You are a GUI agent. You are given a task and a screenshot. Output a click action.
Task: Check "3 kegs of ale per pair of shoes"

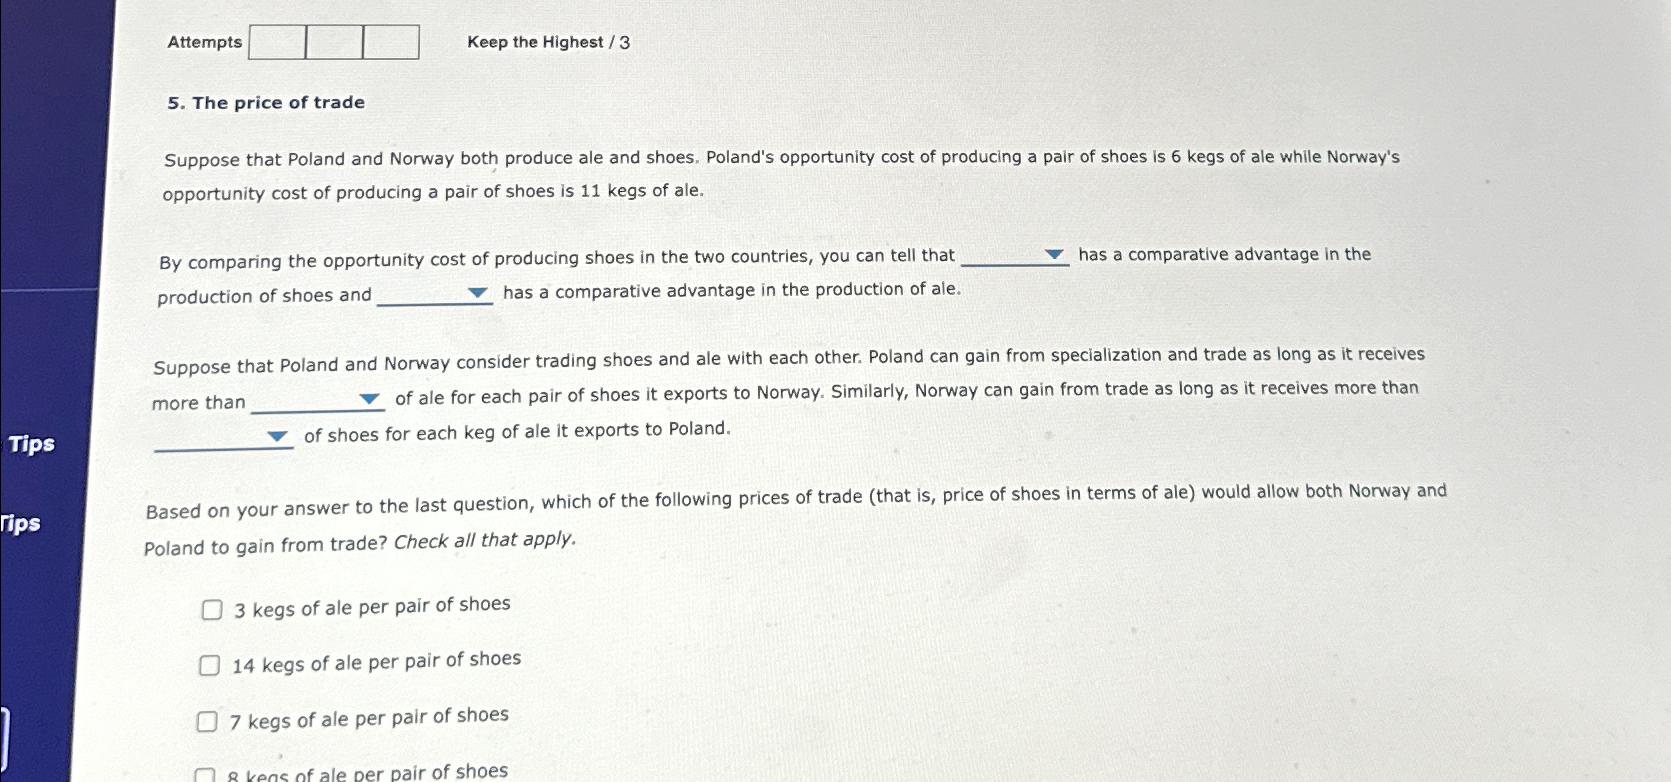(x=210, y=609)
